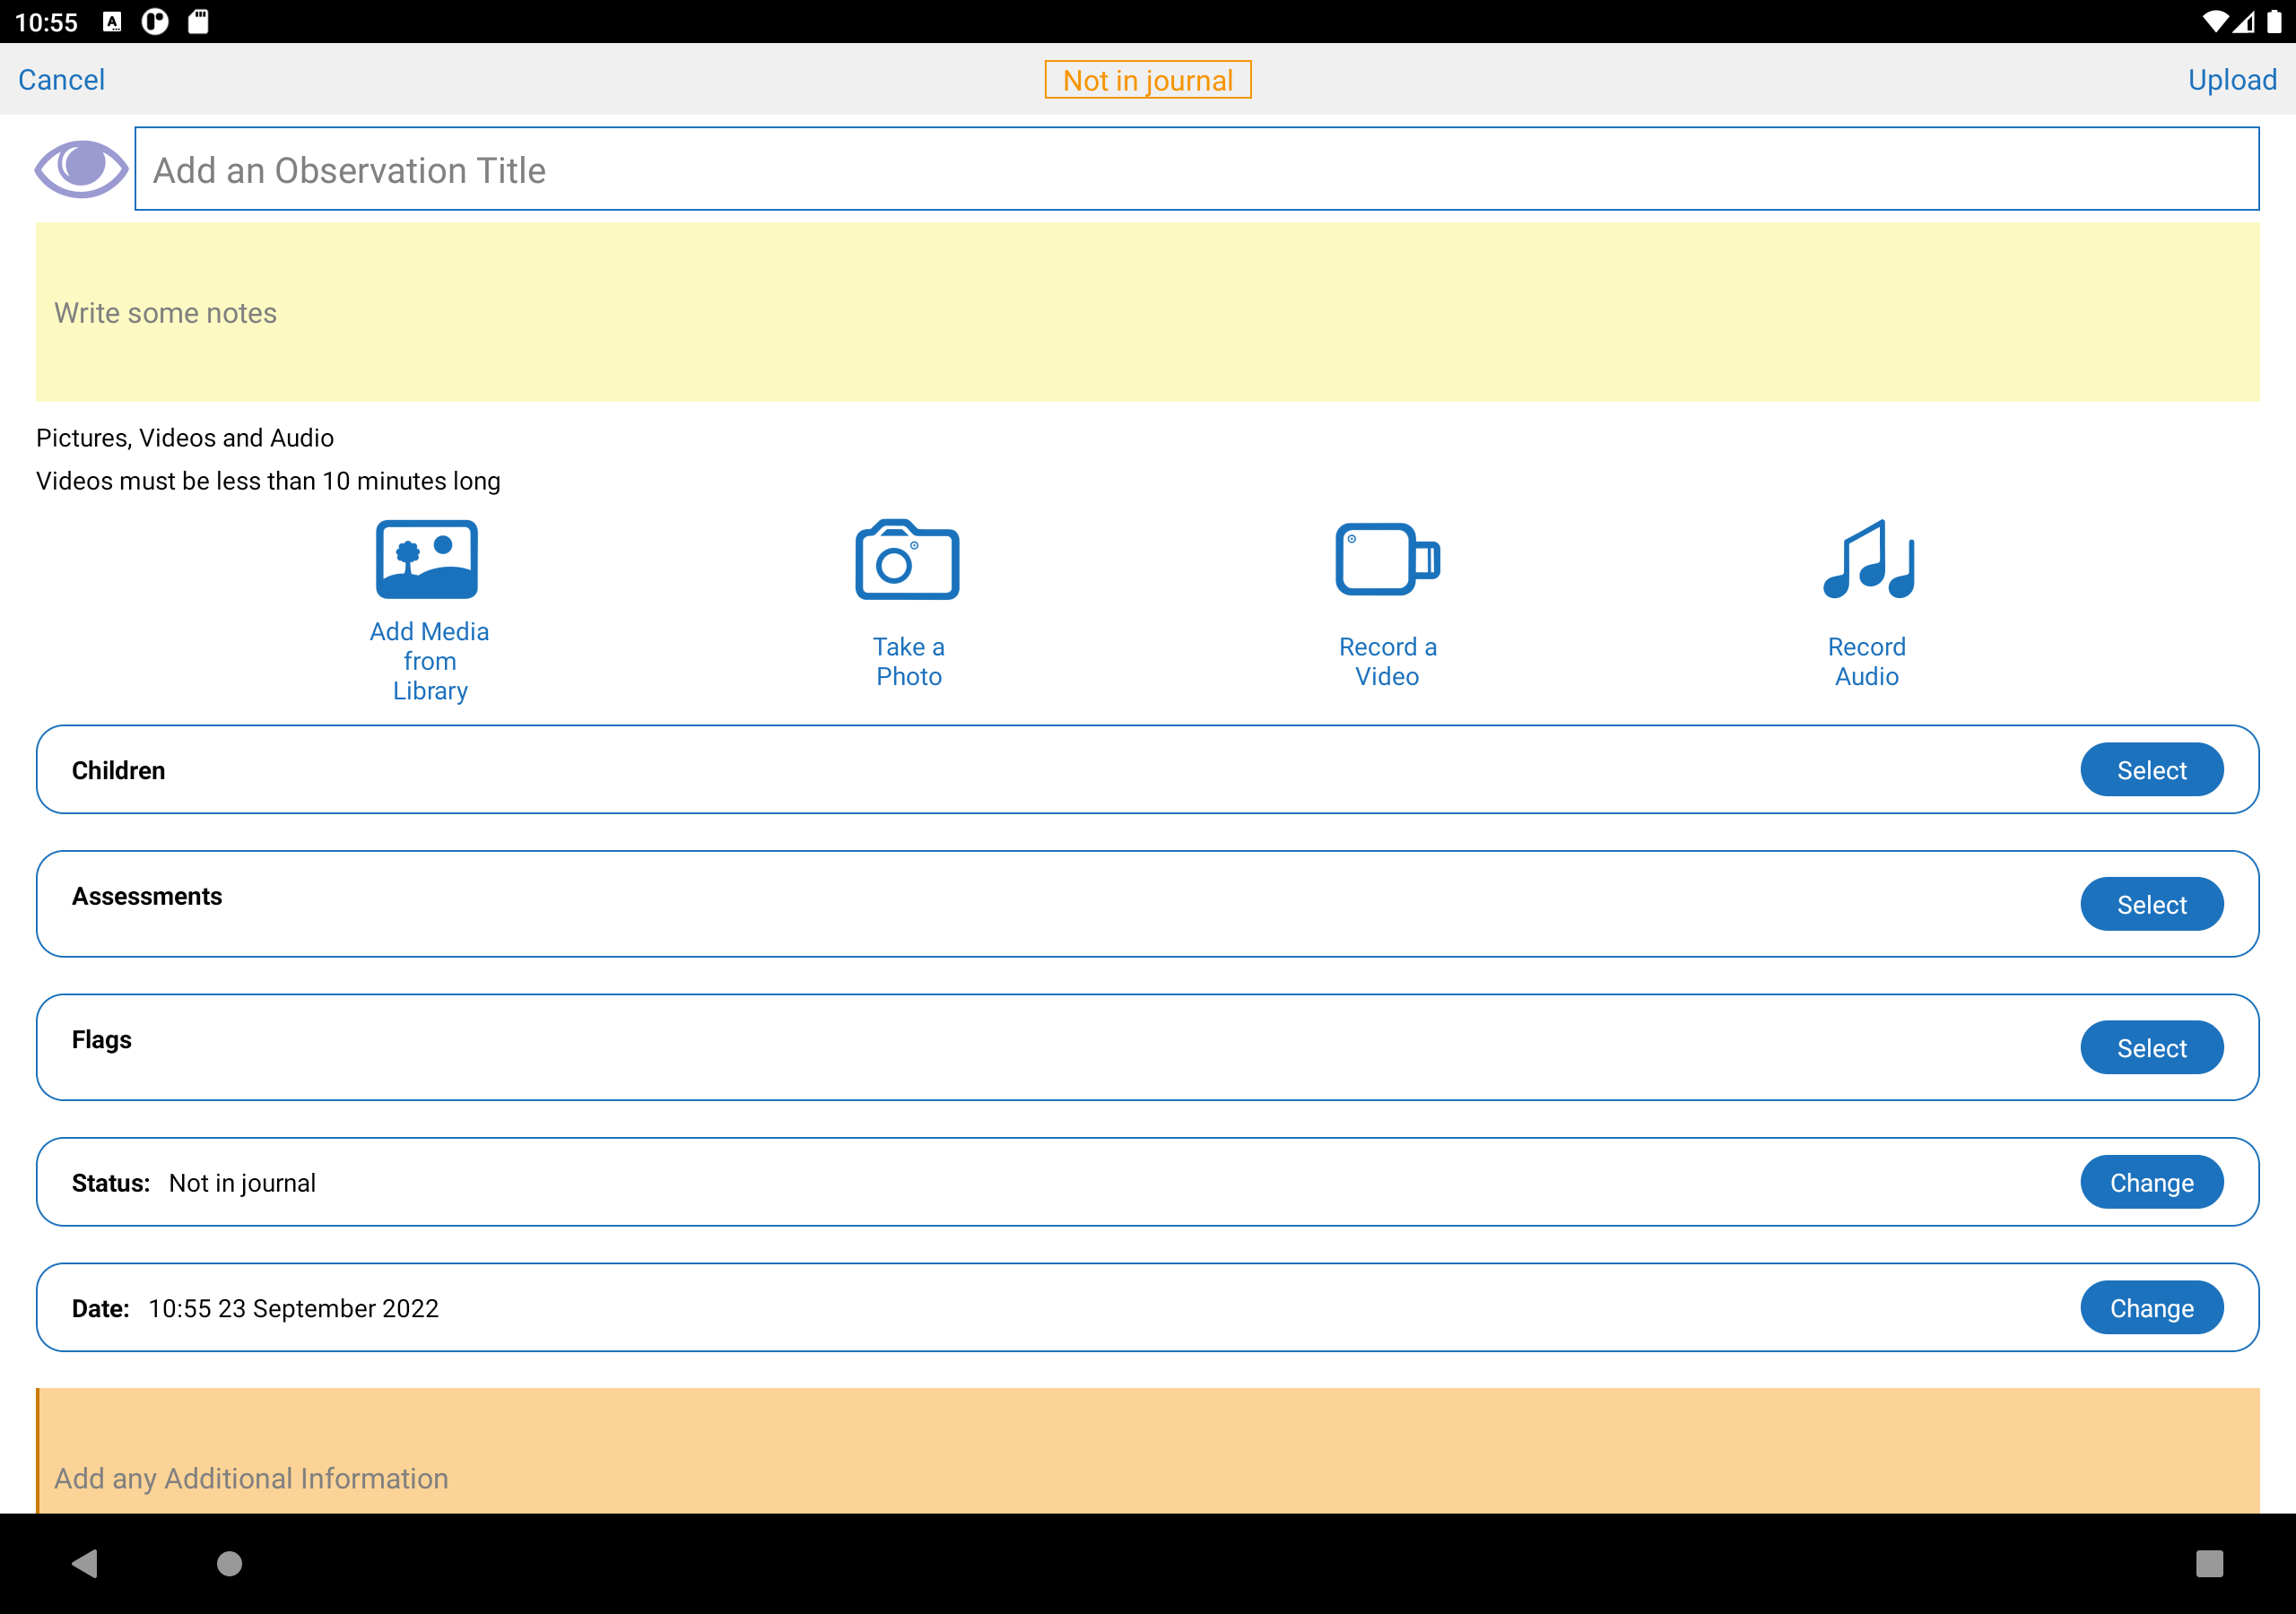The height and width of the screenshot is (1614, 2296).
Task: Tap the 'Flags' row label
Action: click(101, 1040)
